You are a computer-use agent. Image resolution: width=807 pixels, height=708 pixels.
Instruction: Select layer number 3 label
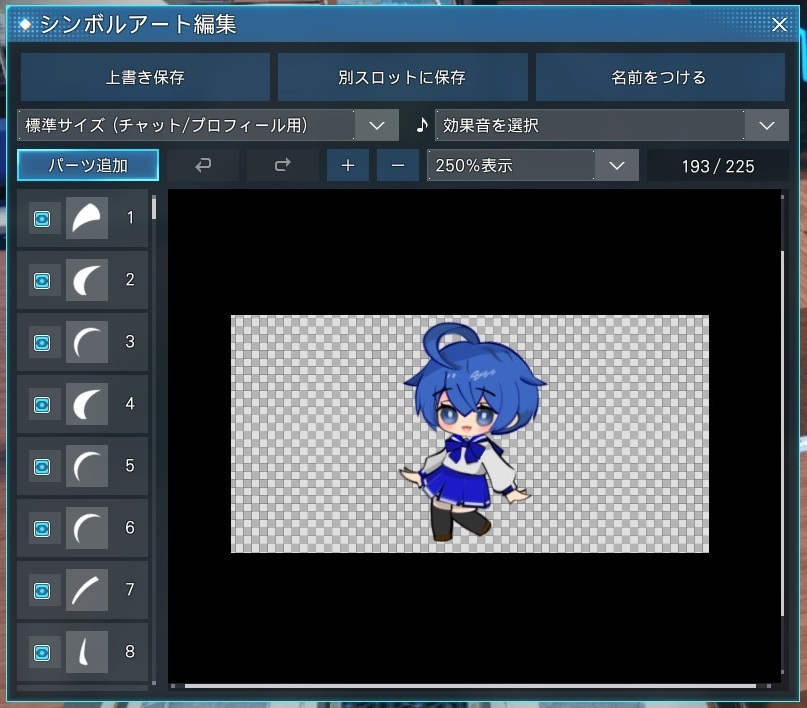pos(130,342)
